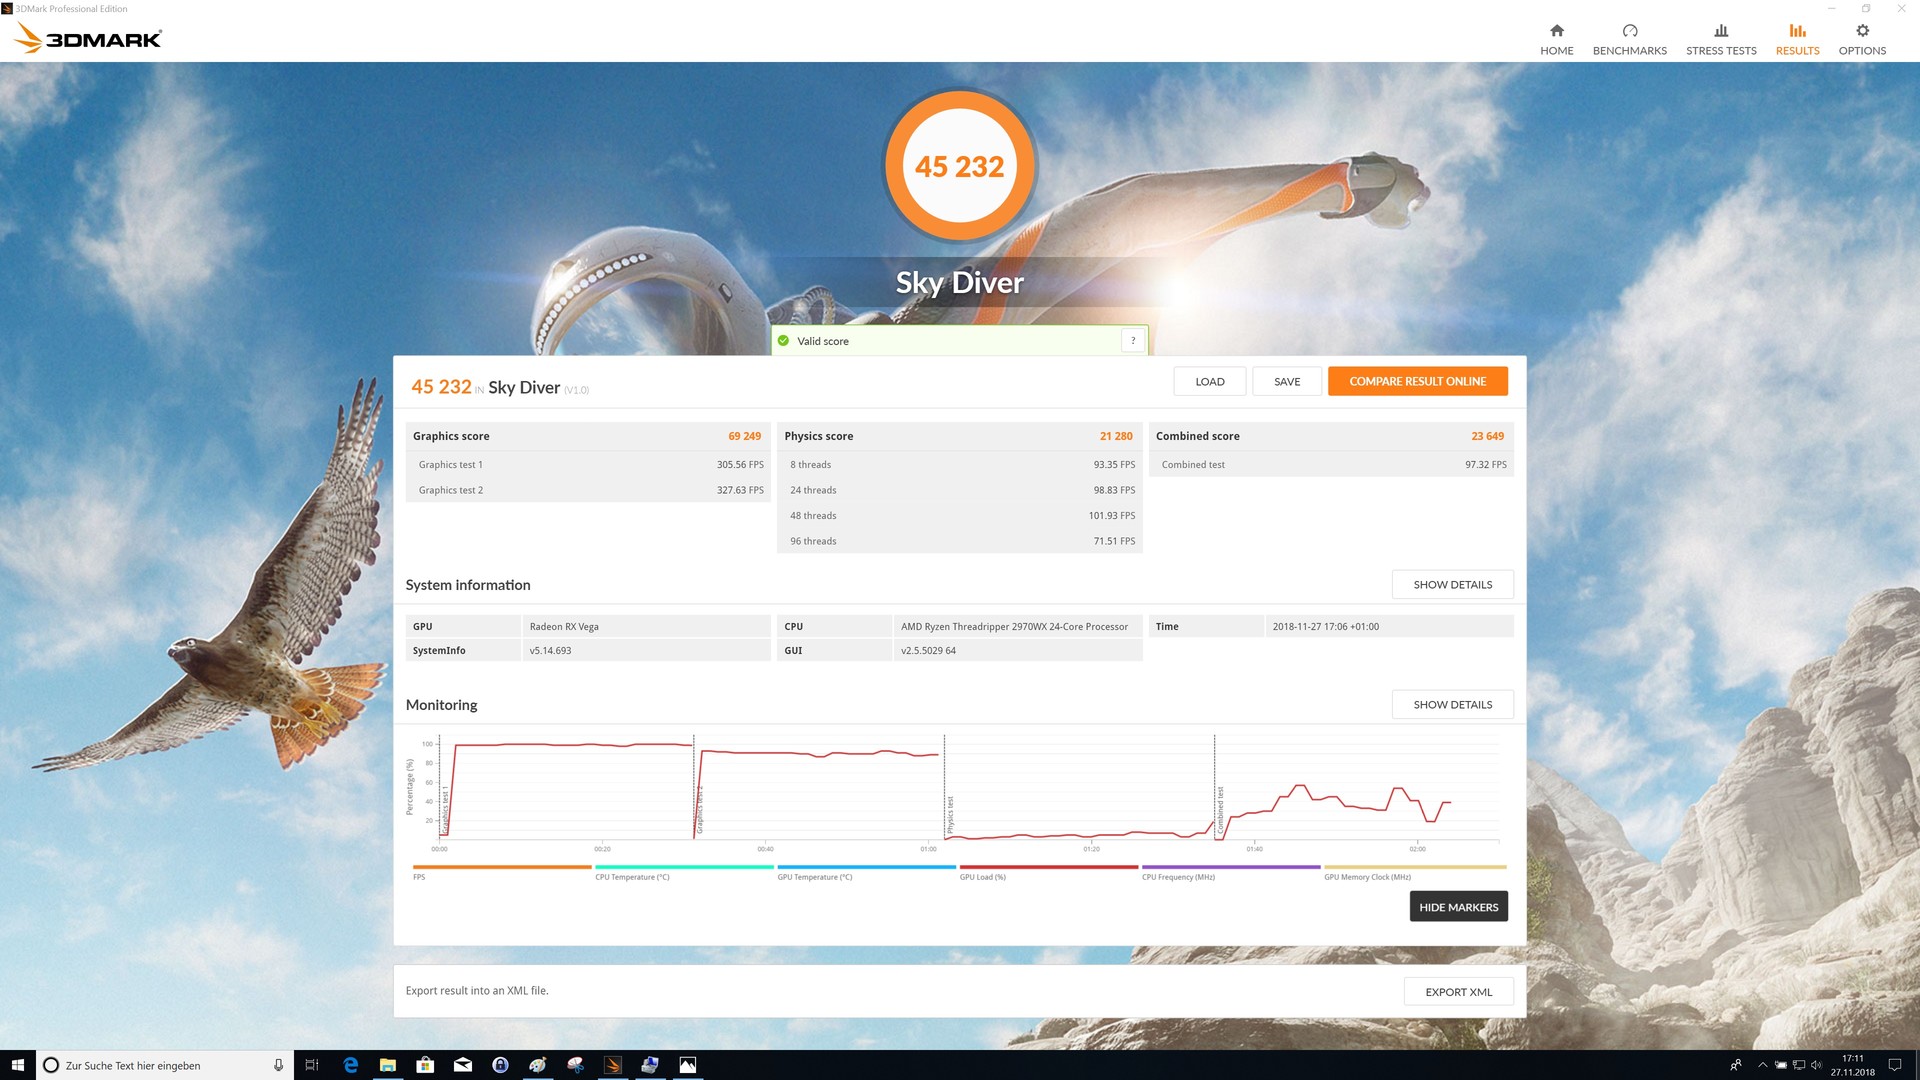Open Task View from the taskbar
The height and width of the screenshot is (1080, 1920).
pos(311,1065)
